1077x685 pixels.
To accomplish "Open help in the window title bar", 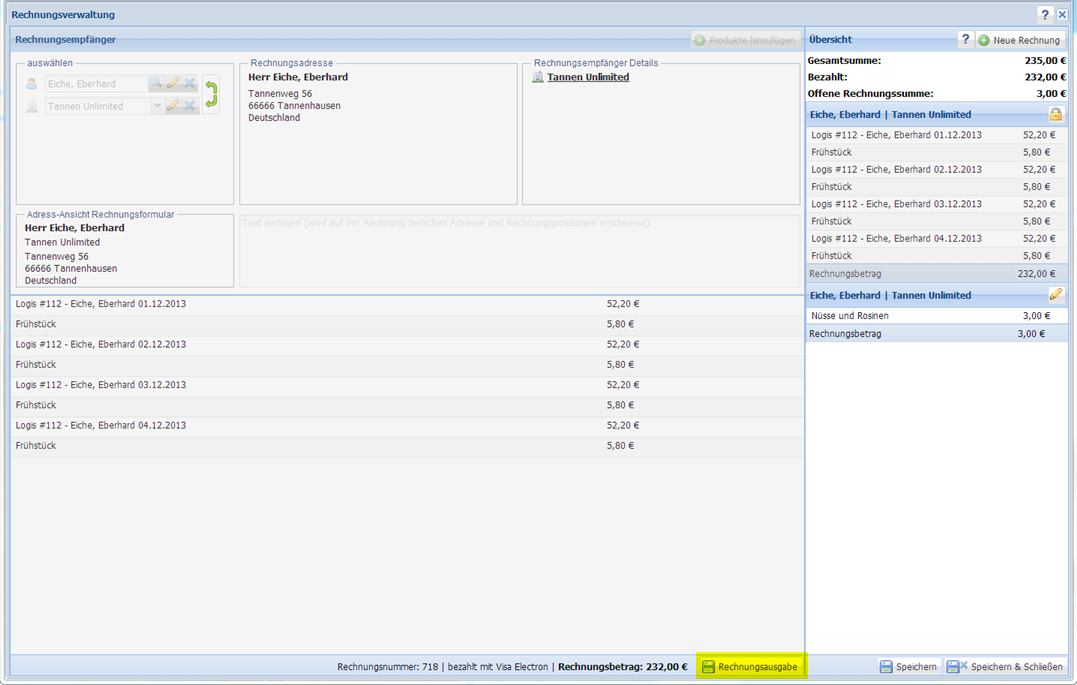I will pos(1045,15).
